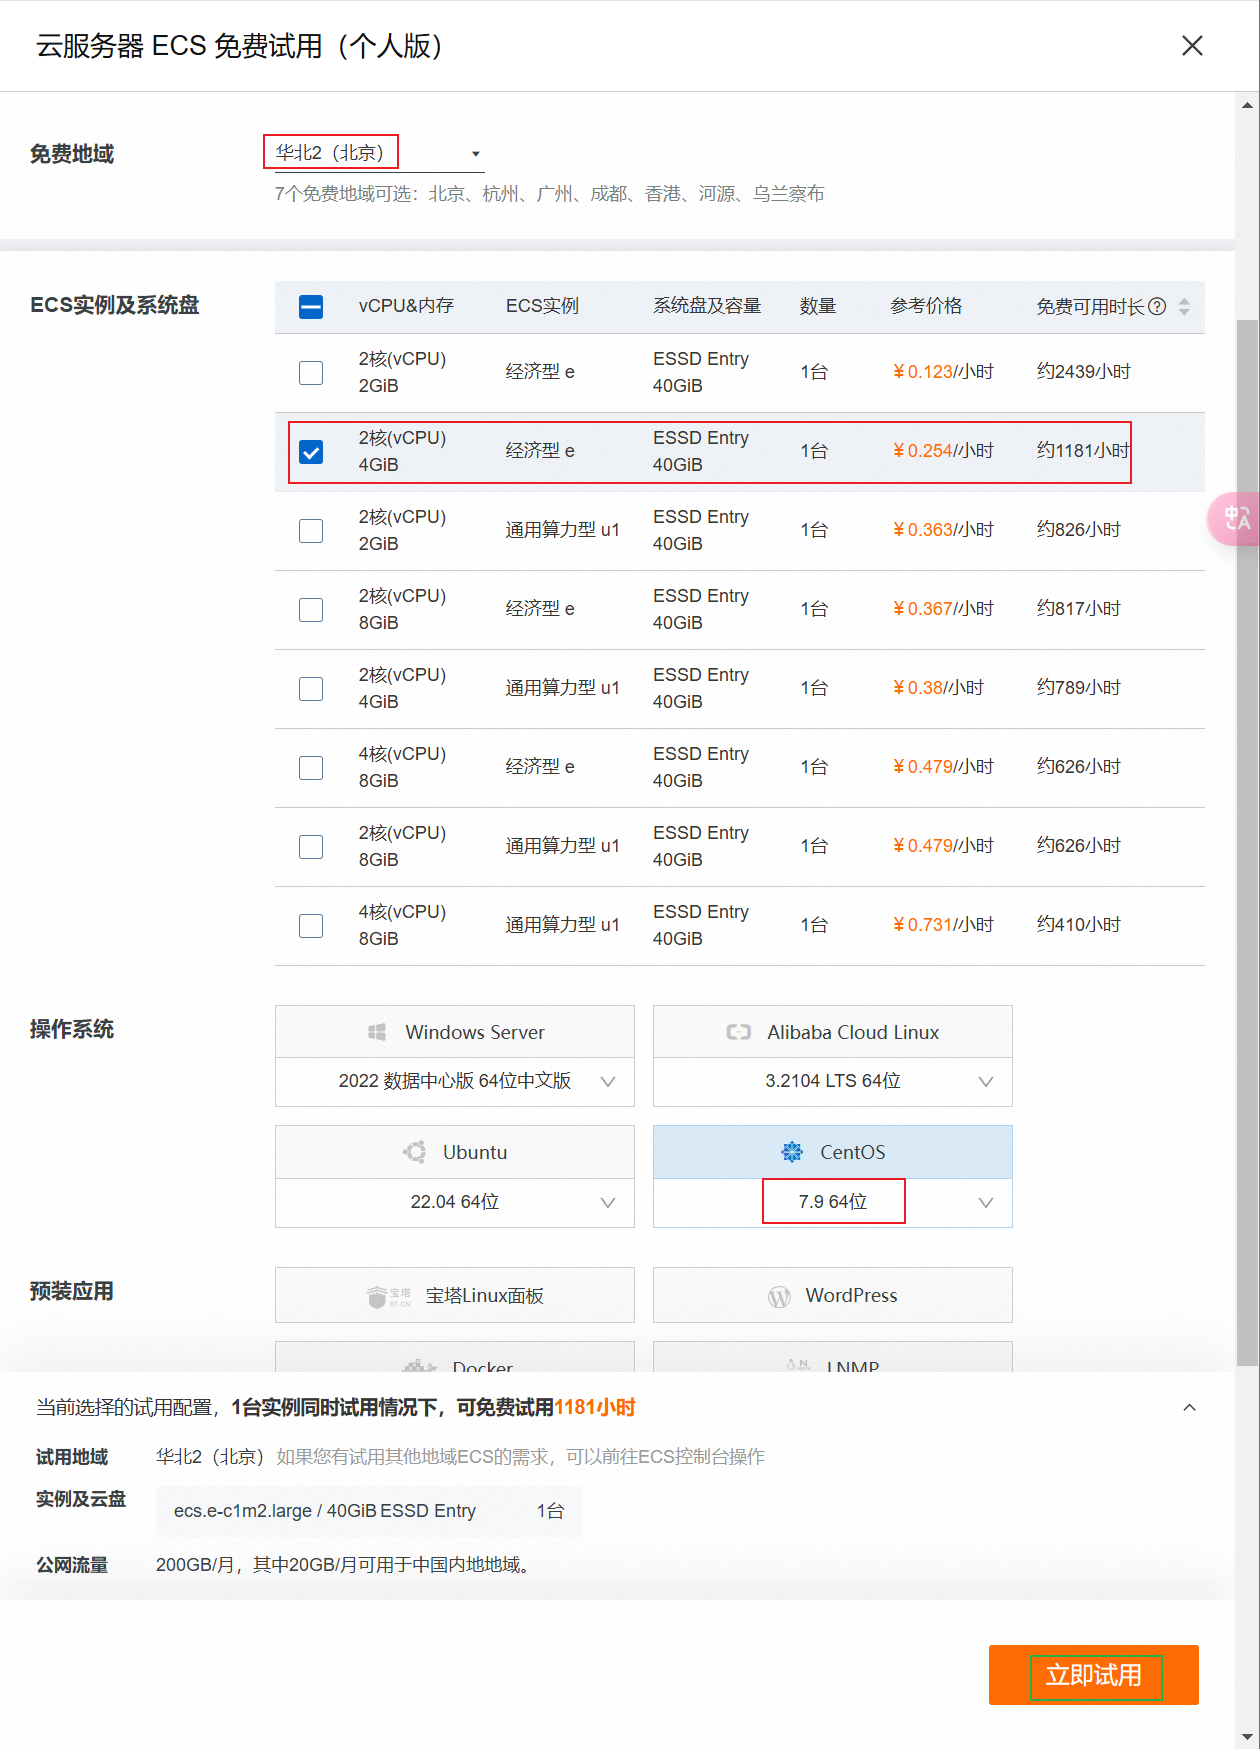This screenshot has width=1260, height=1749.
Task: Check the 2核 8GiB 通用算力型 u1 row
Action: [x=311, y=847]
